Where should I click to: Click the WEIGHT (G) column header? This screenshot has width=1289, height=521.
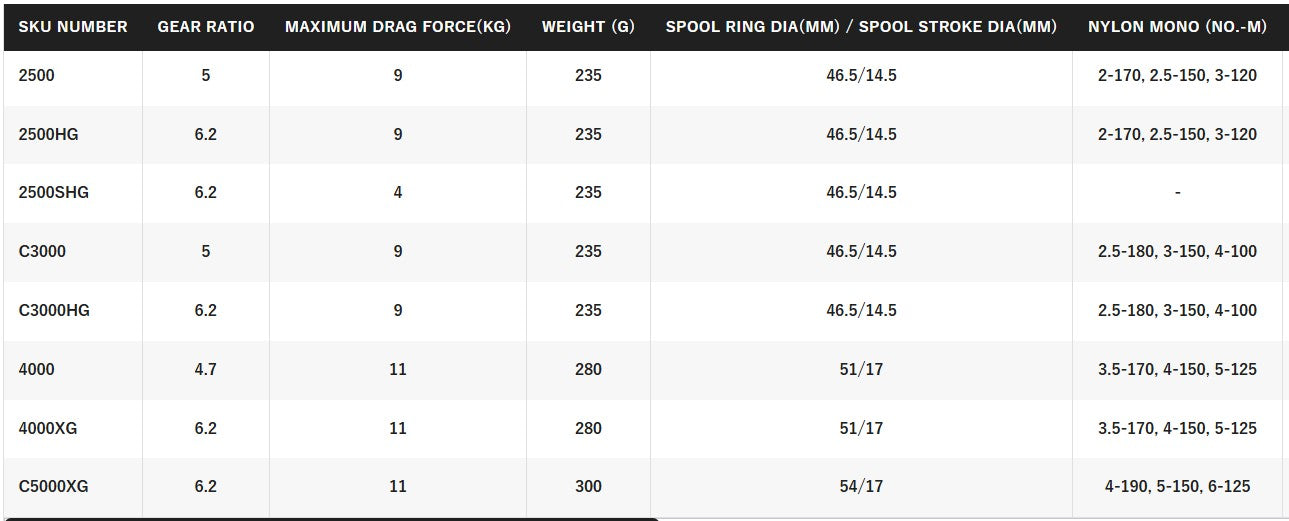click(x=588, y=27)
